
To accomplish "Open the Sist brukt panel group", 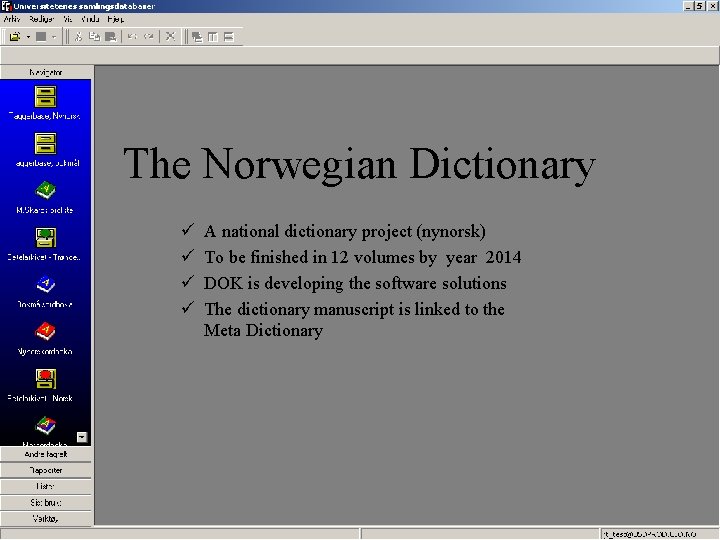I will pyautogui.click(x=46, y=502).
